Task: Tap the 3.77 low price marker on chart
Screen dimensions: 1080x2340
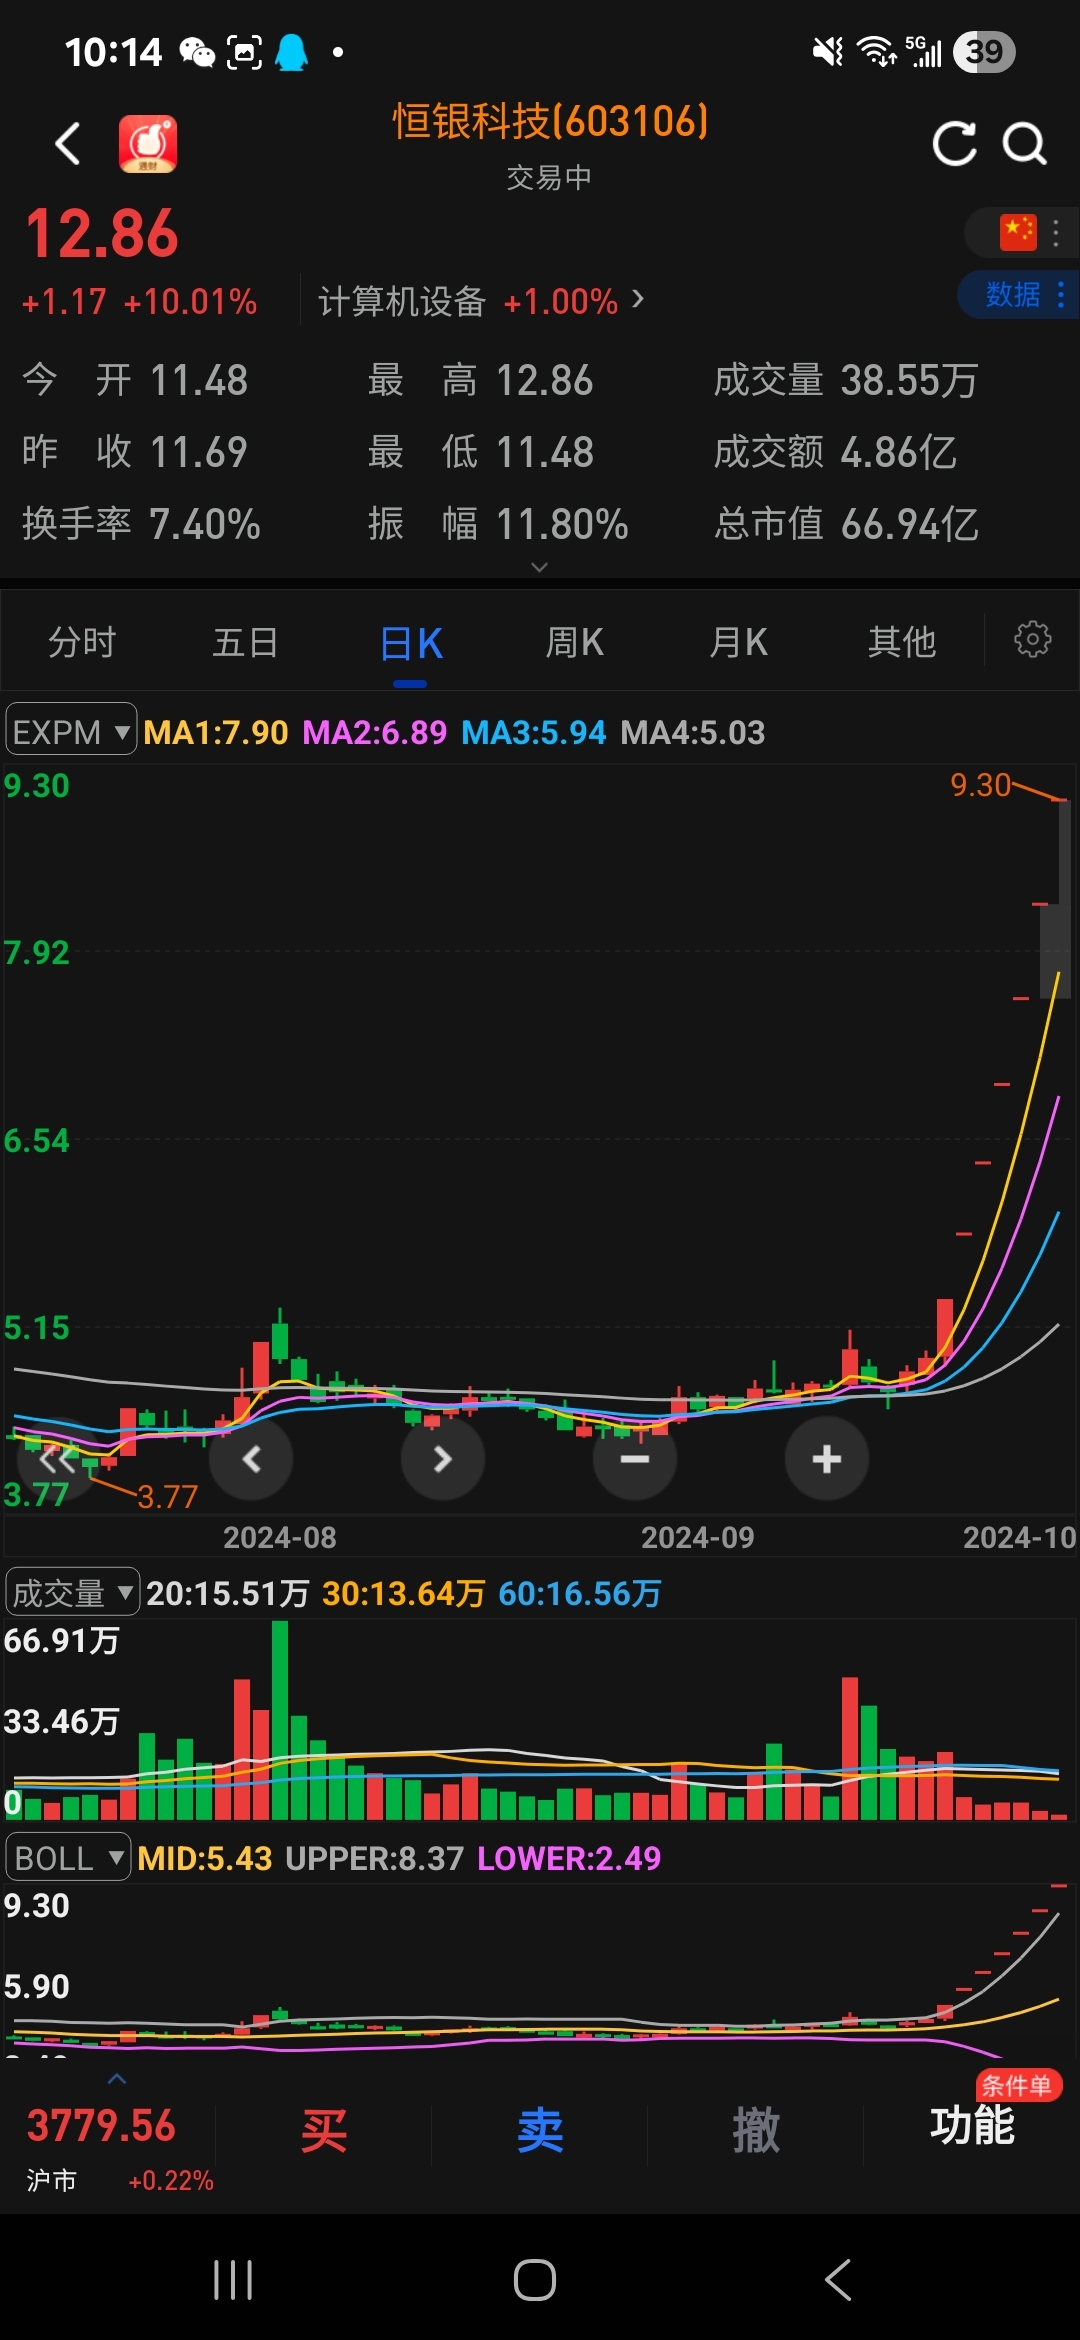Action: pos(167,1497)
